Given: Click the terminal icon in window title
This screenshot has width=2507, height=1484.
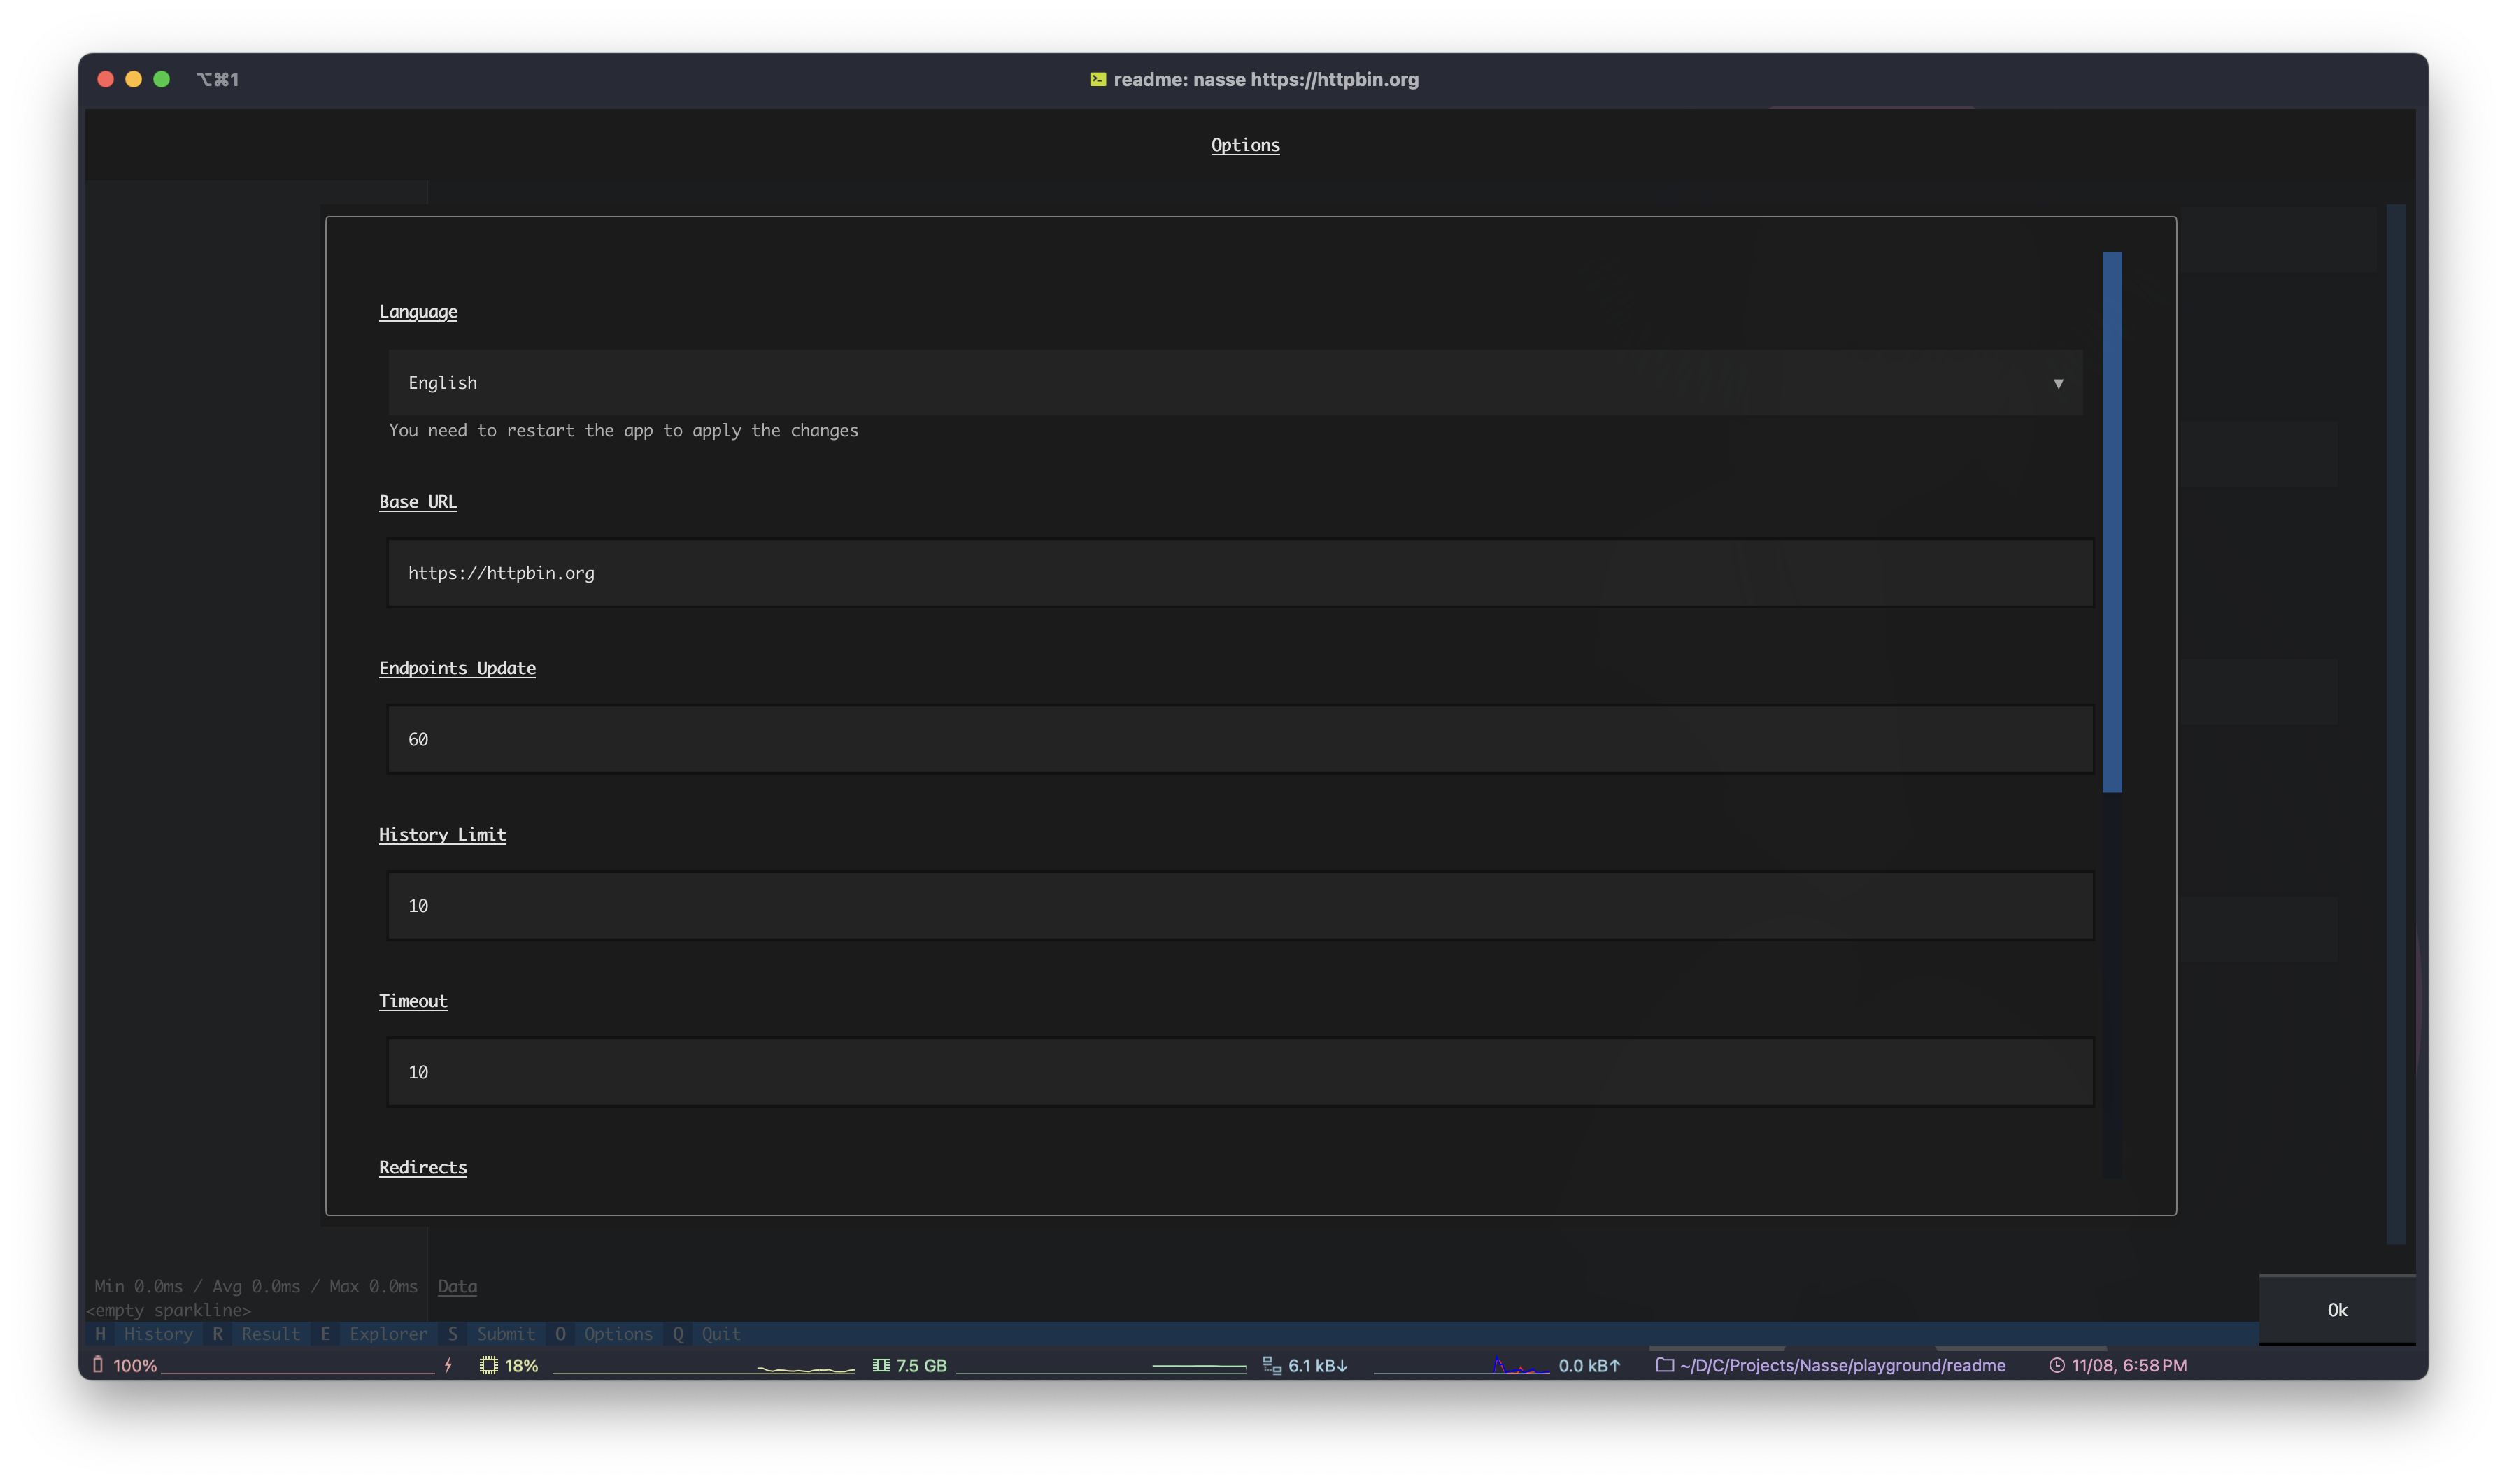Looking at the screenshot, I should [1098, 79].
